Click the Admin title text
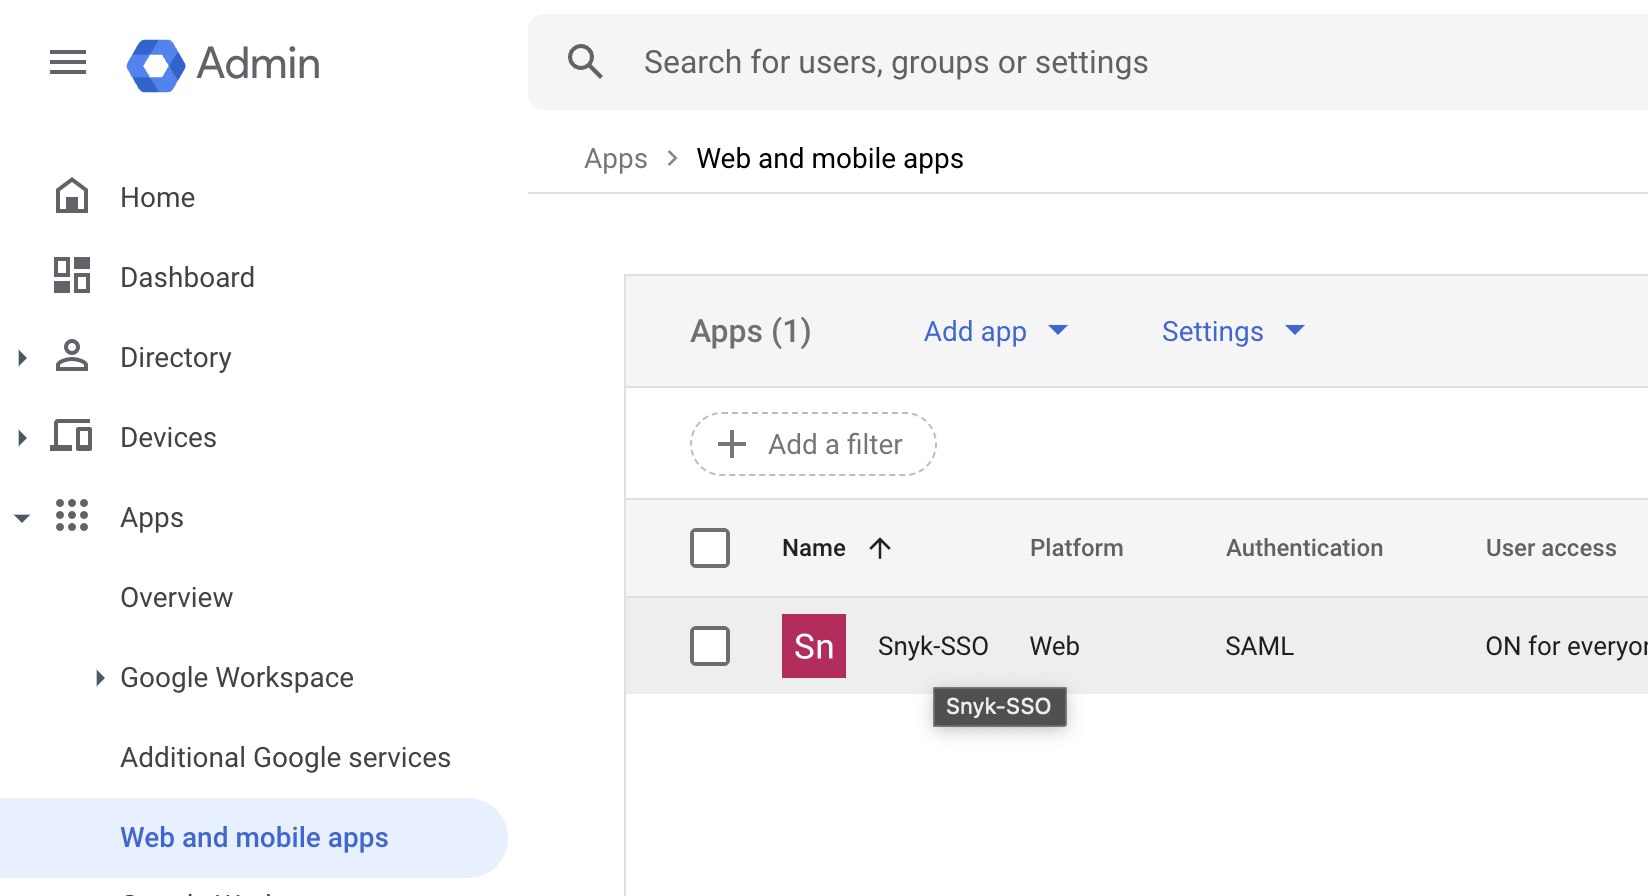The height and width of the screenshot is (896, 1648). tap(259, 64)
